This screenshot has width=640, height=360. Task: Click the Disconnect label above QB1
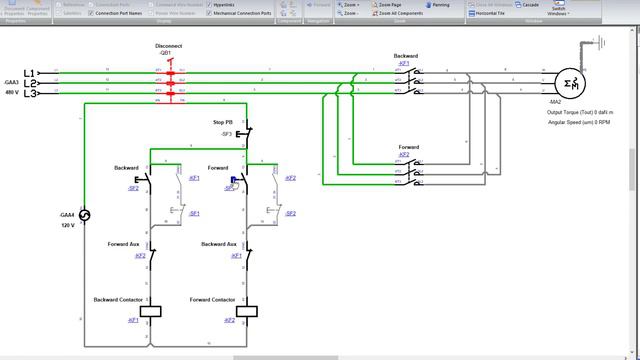169,46
